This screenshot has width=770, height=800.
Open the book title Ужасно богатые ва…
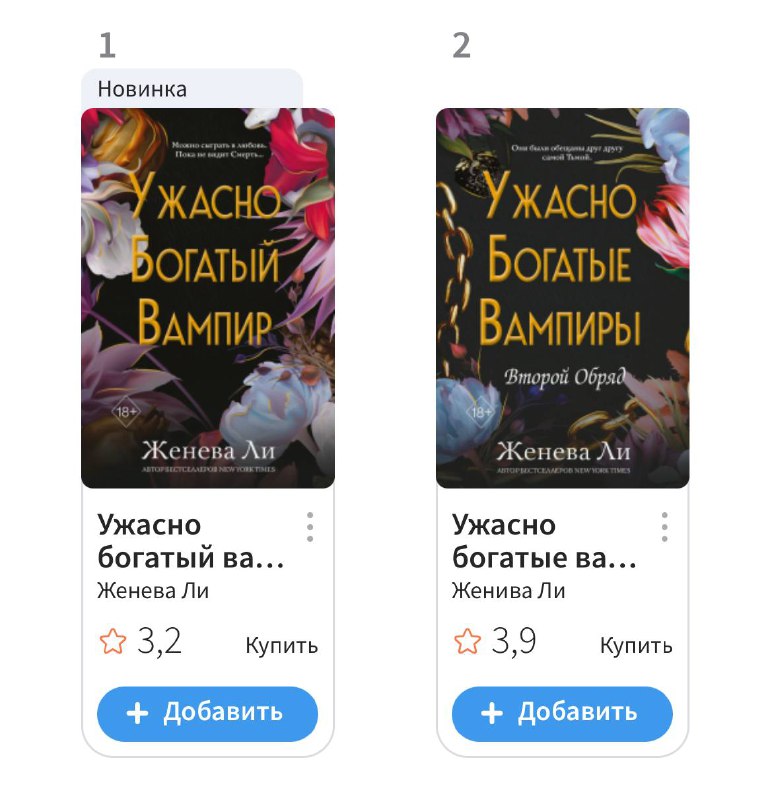tap(544, 541)
